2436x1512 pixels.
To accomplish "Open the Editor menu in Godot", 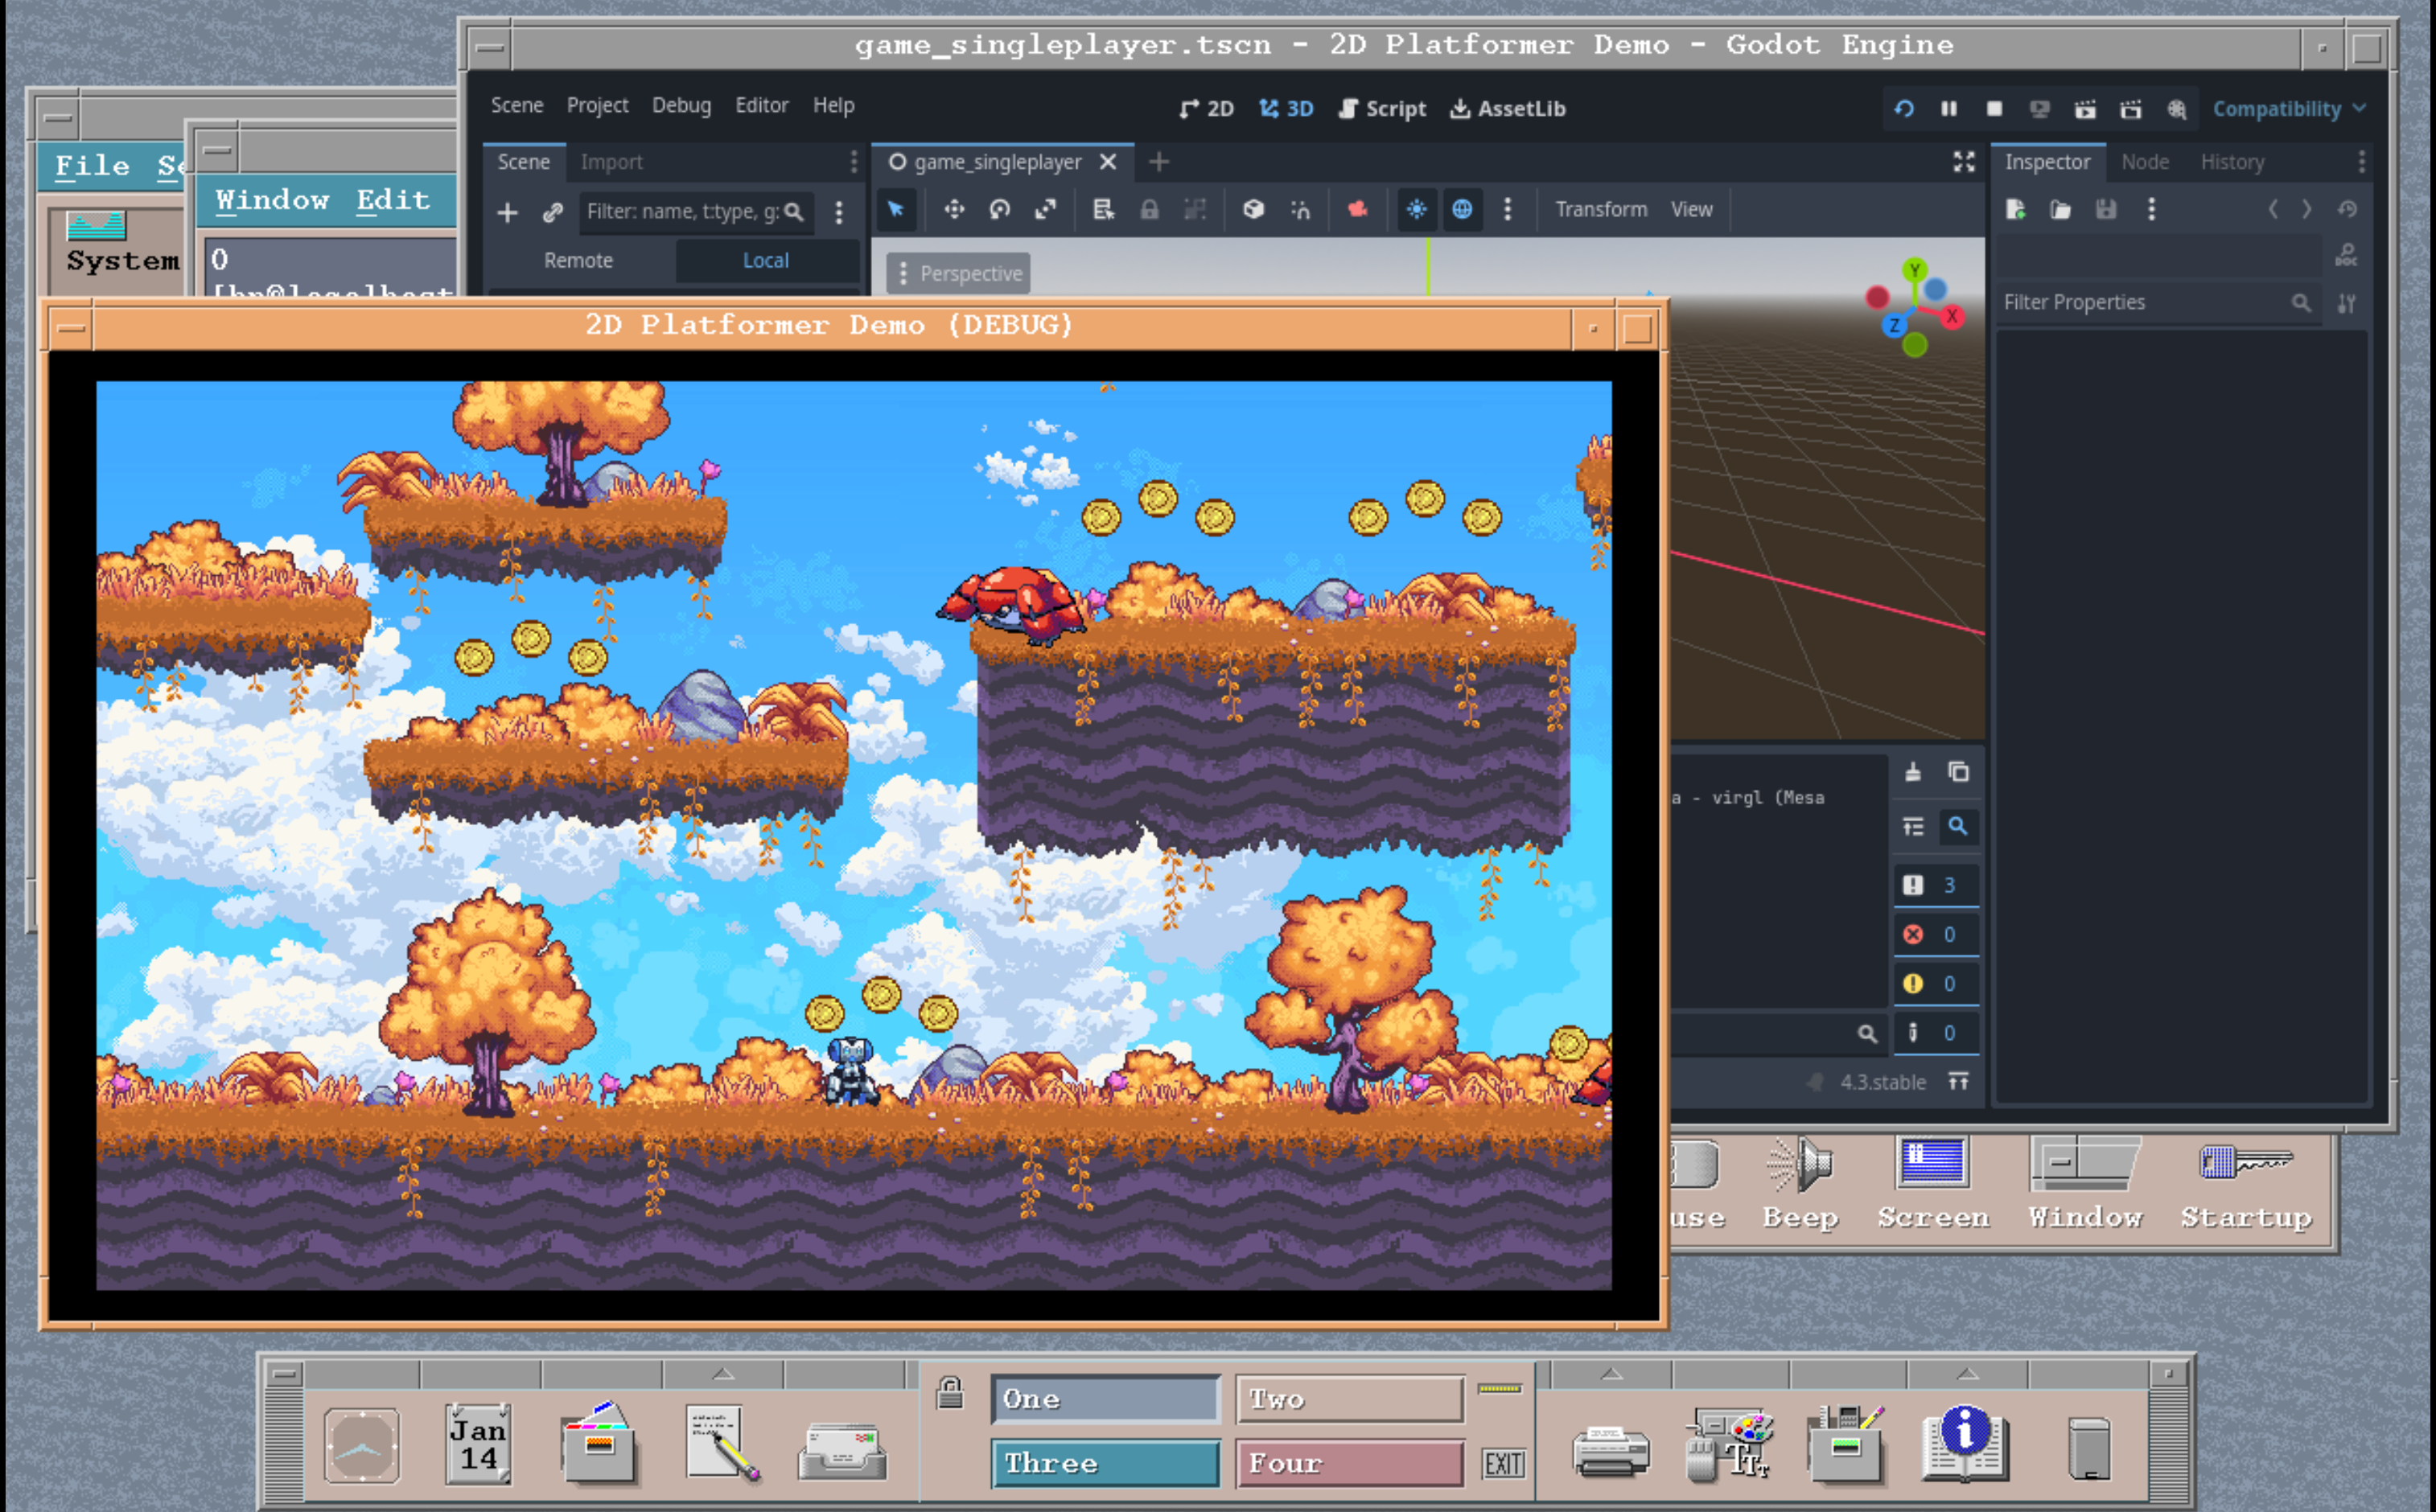I will point(762,105).
